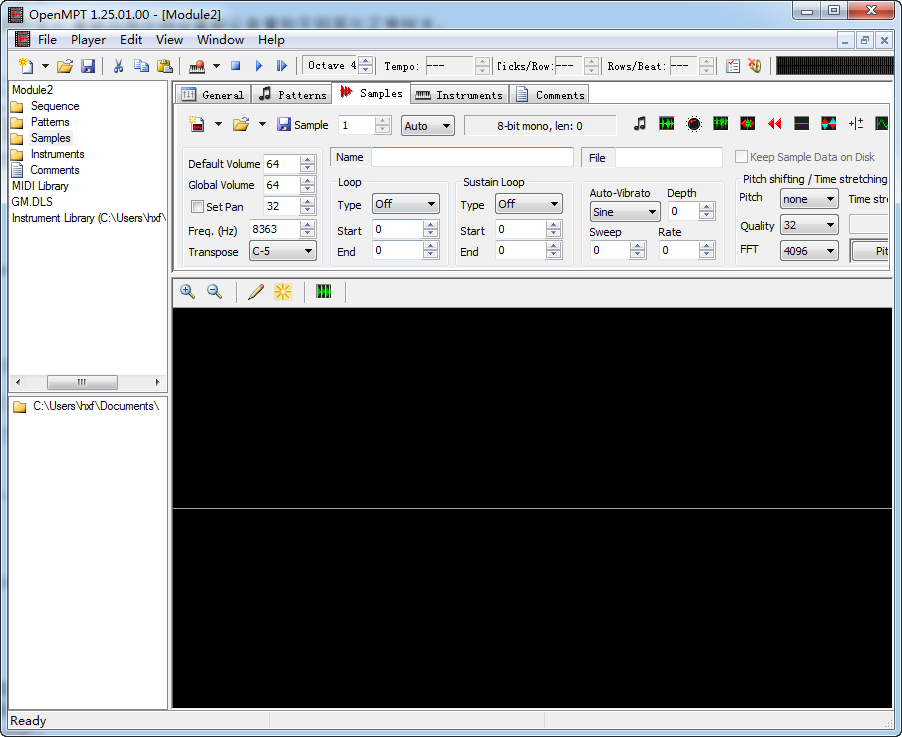Click the scissors cut icon in toolbar
Screen dimensions: 902x737
[x=118, y=66]
